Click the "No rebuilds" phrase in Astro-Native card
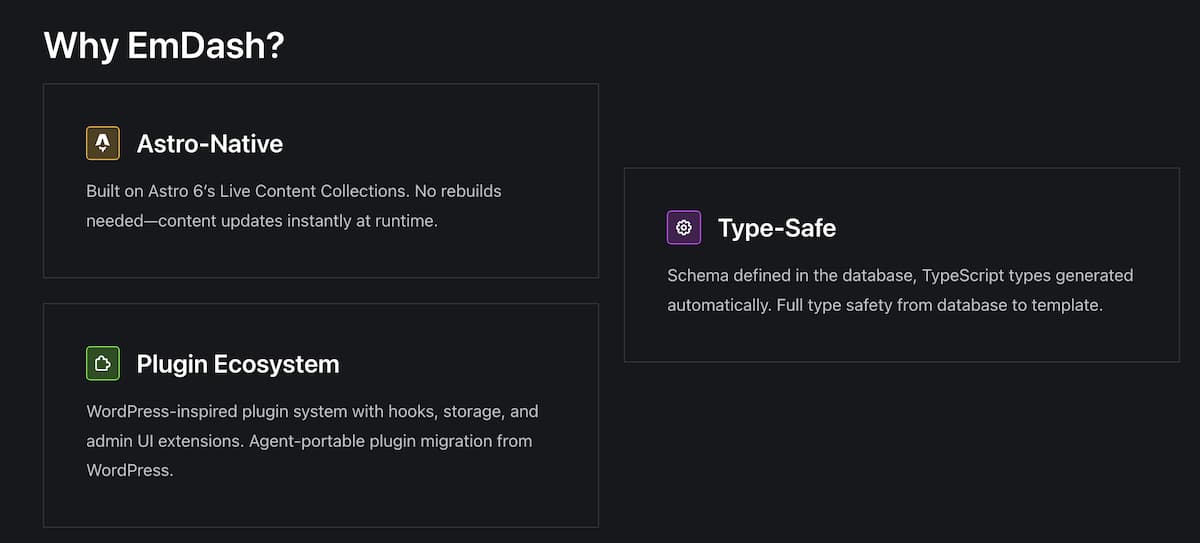This screenshot has height=543, width=1200. click(459, 191)
